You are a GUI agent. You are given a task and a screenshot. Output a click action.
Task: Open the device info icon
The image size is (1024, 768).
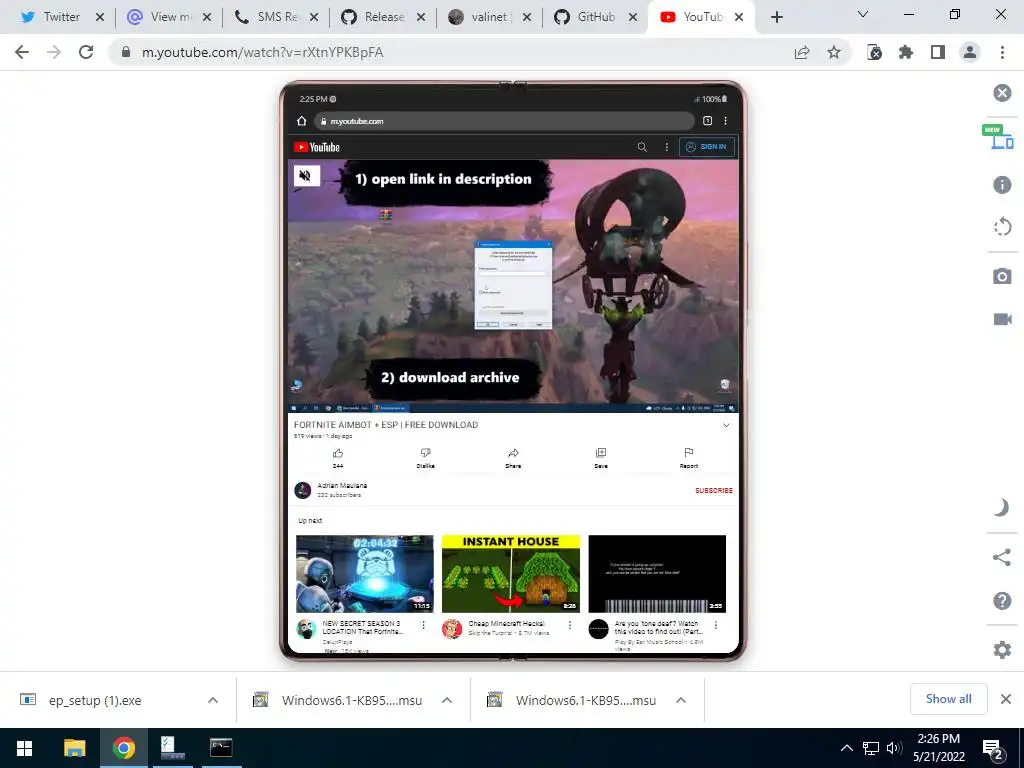tap(1002, 185)
